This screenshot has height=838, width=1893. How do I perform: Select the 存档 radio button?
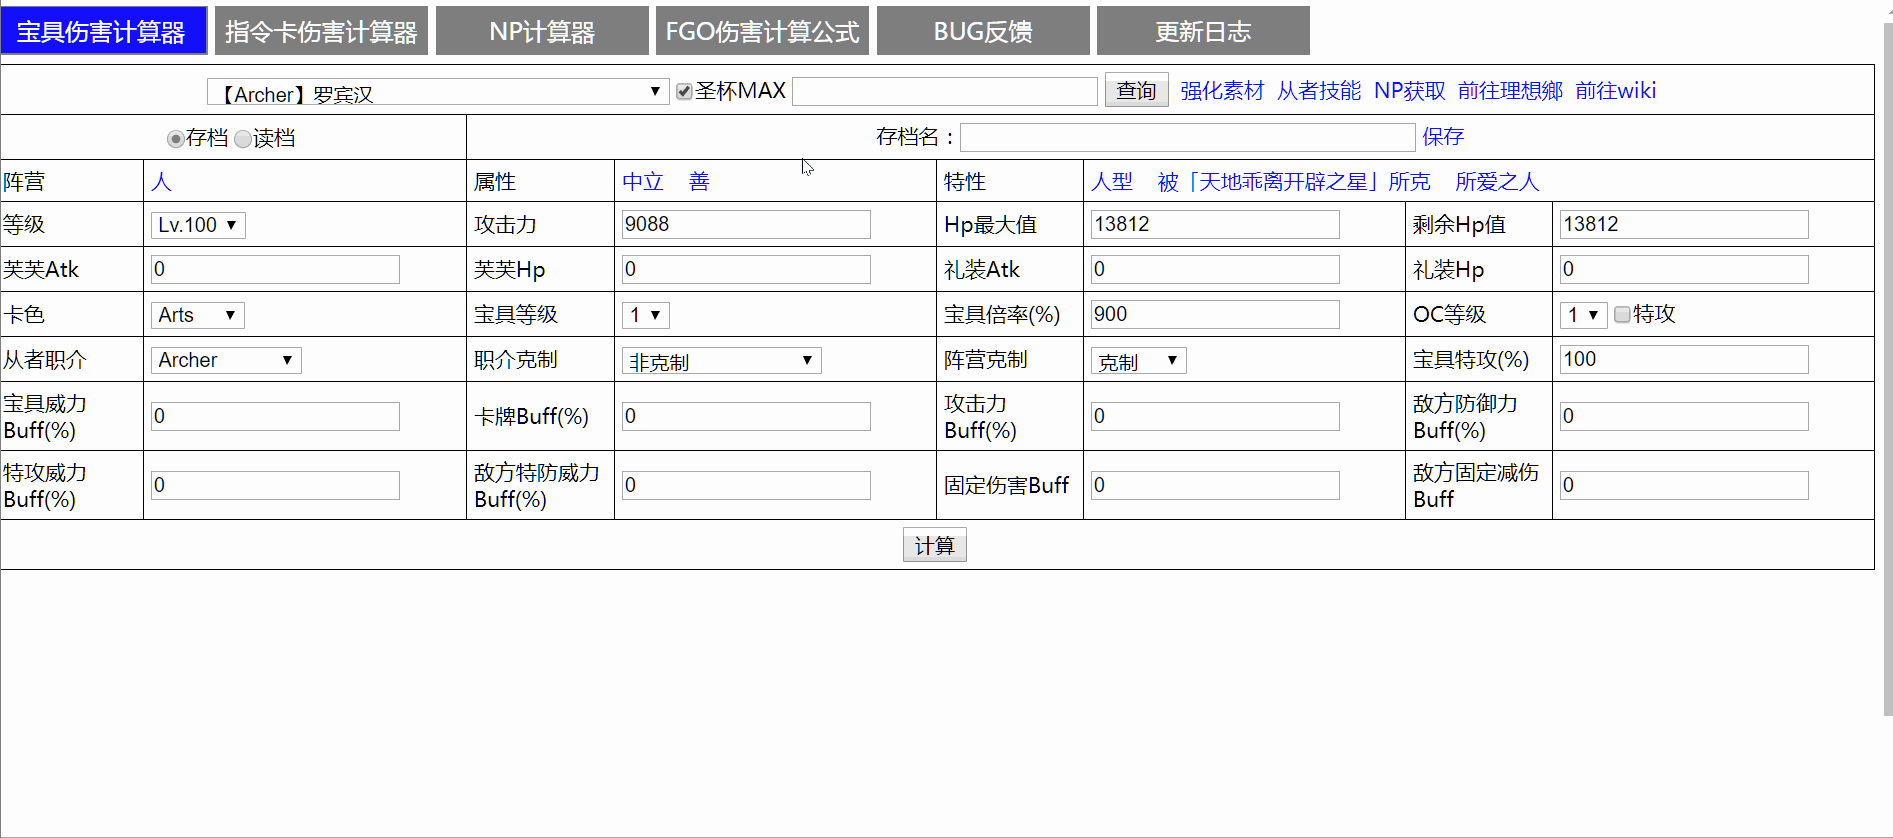coord(175,139)
